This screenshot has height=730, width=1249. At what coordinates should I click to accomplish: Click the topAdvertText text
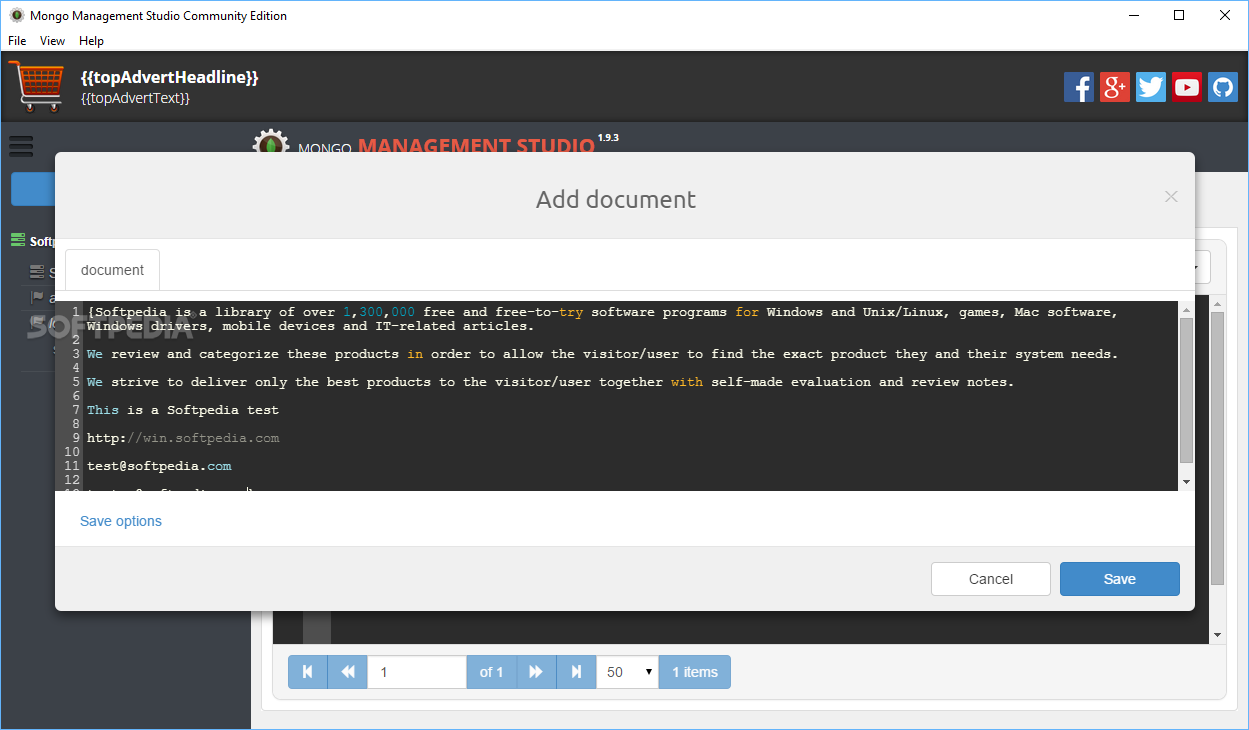coord(135,98)
